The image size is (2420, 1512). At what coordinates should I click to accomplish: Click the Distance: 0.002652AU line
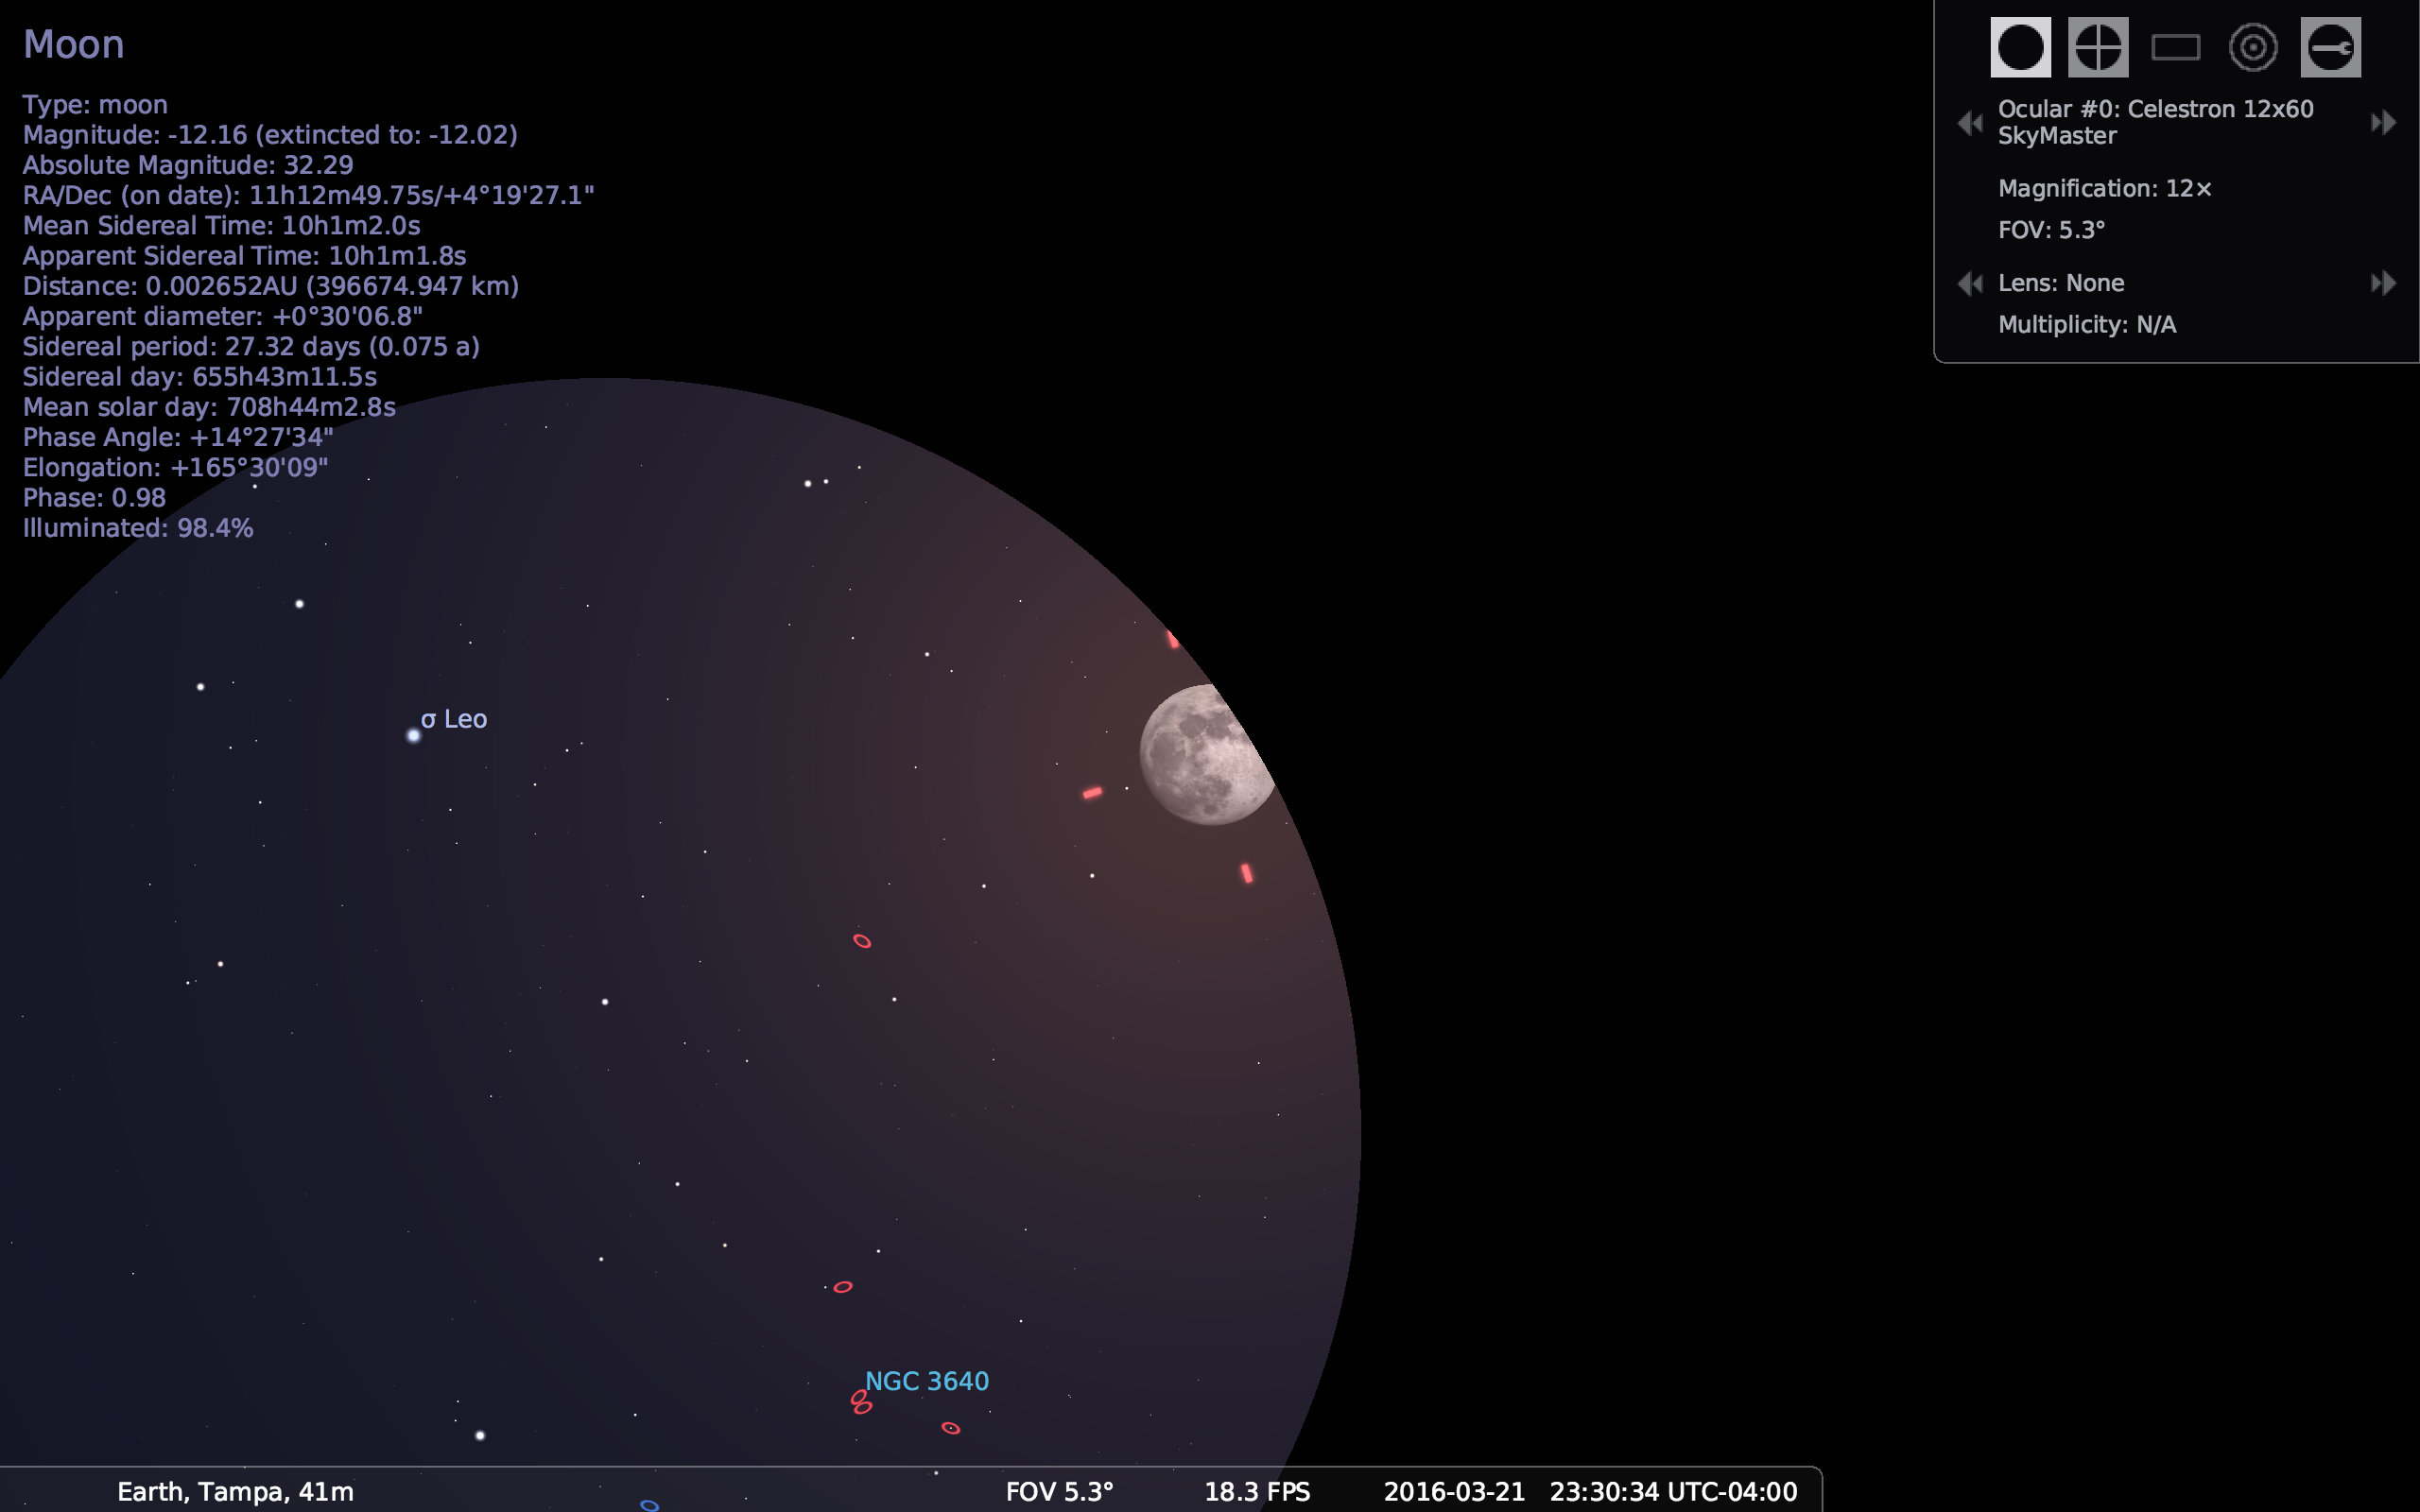[271, 287]
